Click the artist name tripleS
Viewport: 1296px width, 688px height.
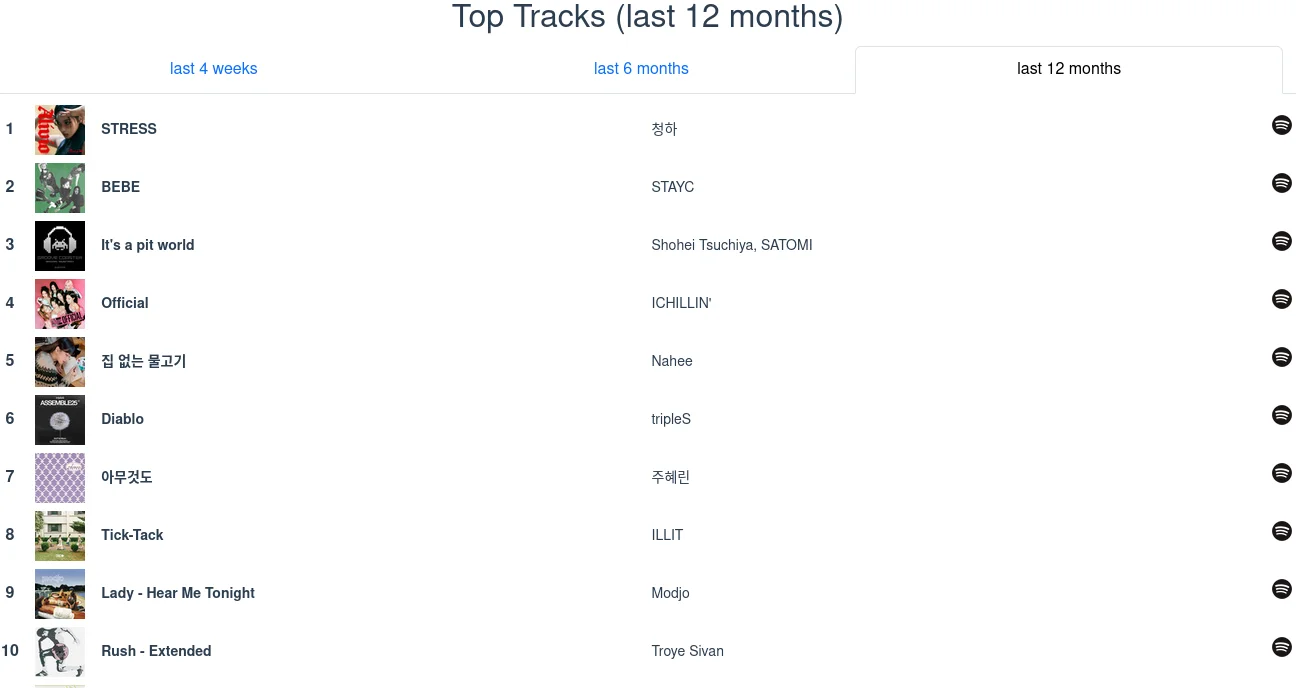[671, 419]
